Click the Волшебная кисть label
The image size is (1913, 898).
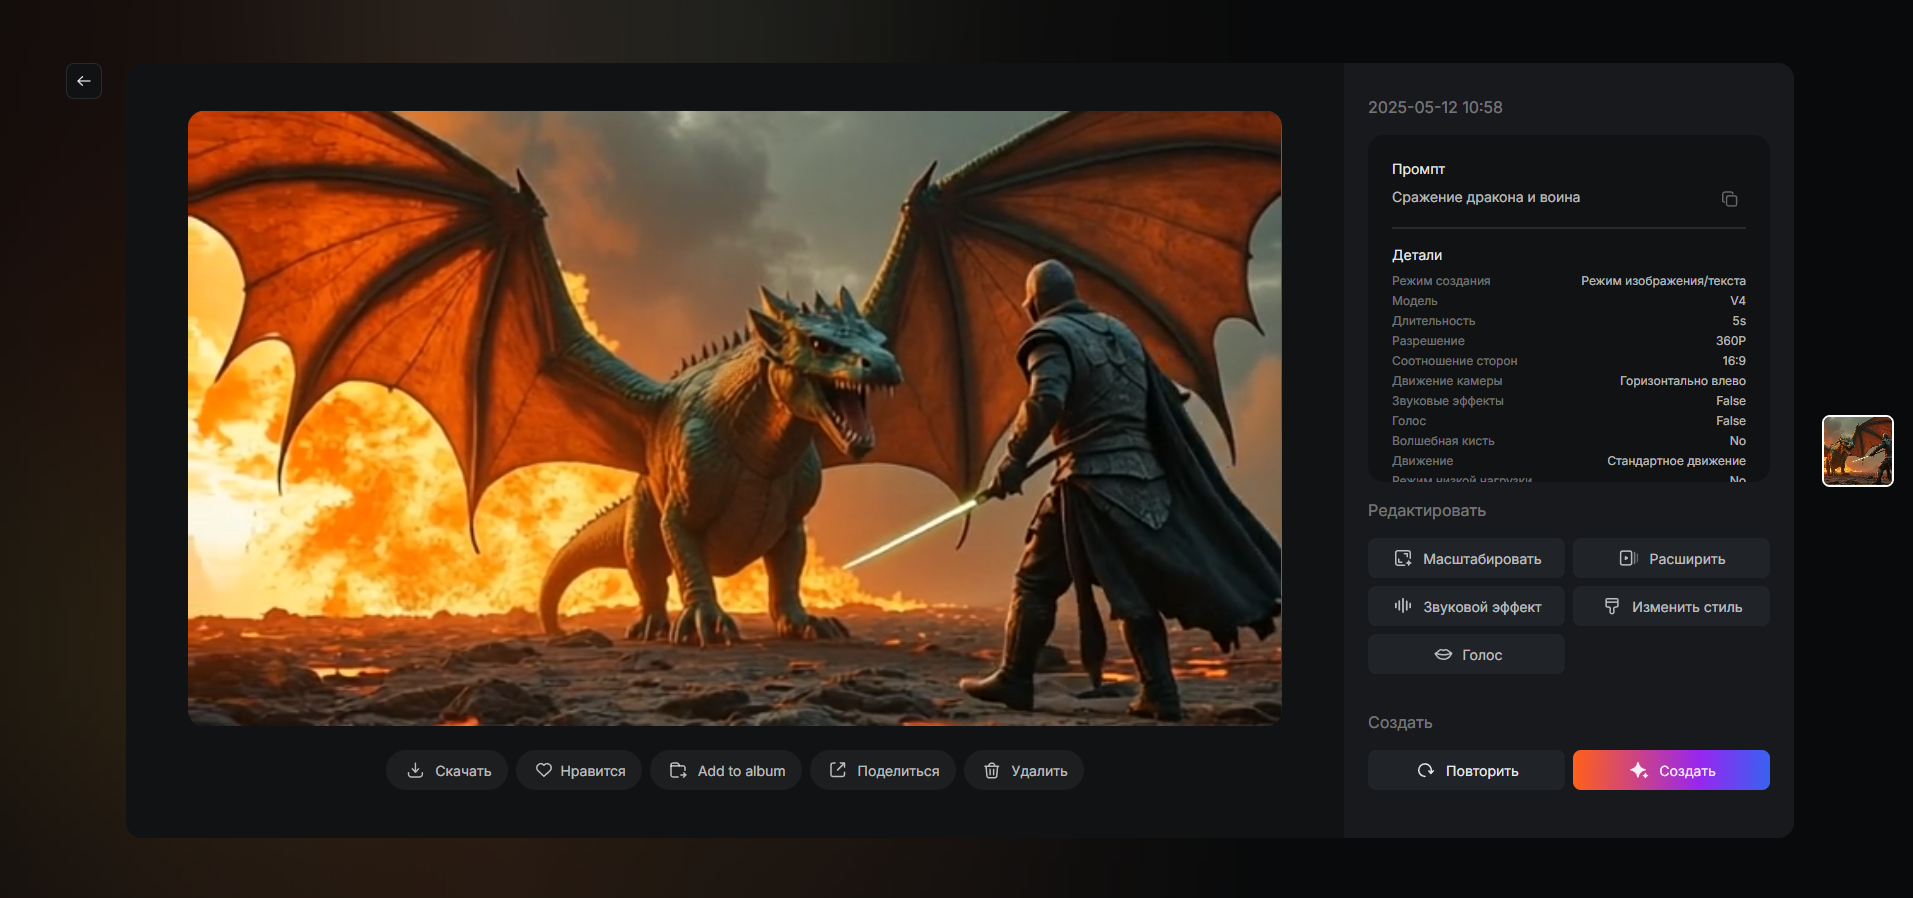coord(1443,441)
